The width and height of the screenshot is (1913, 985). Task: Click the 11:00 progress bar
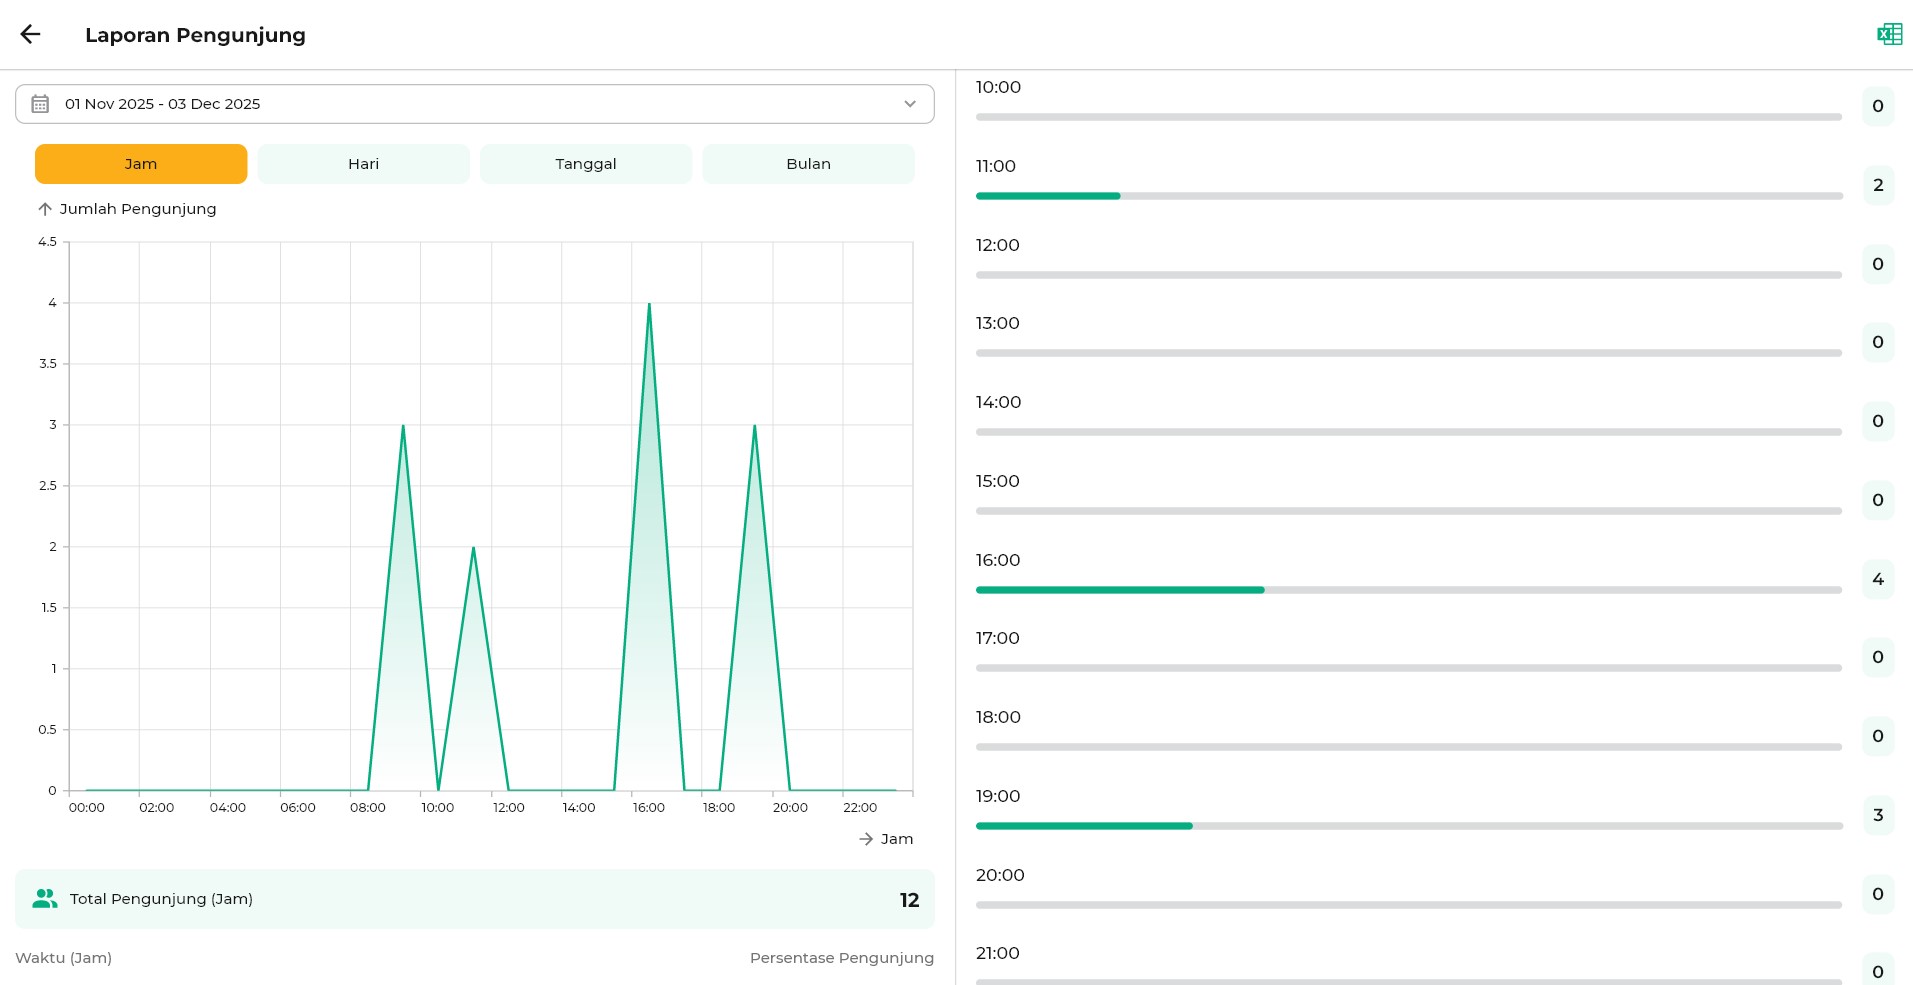pyautogui.click(x=1408, y=196)
